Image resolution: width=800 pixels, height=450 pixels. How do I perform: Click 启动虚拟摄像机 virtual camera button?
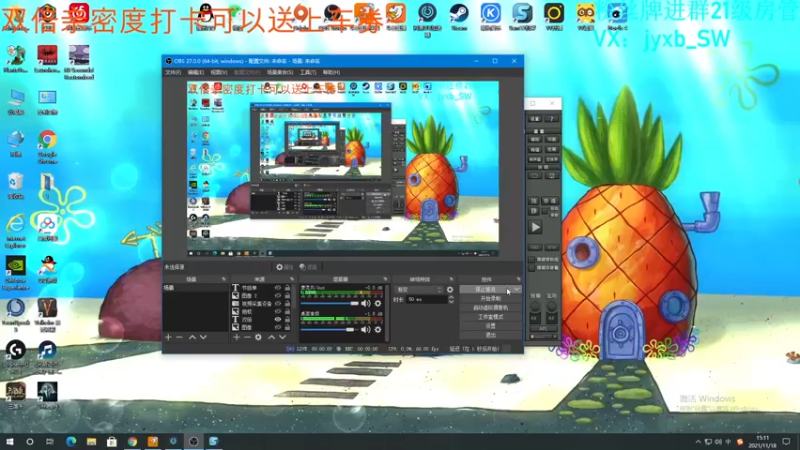(x=490, y=308)
